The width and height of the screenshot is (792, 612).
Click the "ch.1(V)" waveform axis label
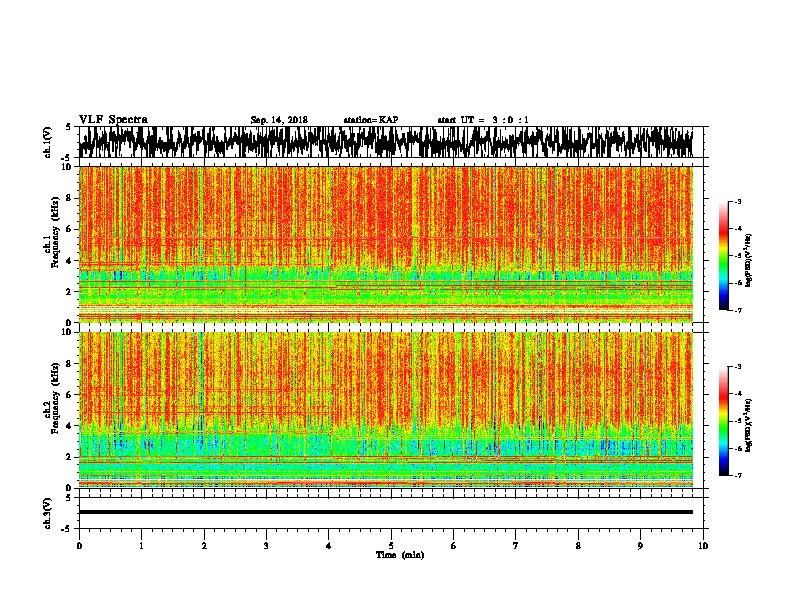tap(47, 142)
